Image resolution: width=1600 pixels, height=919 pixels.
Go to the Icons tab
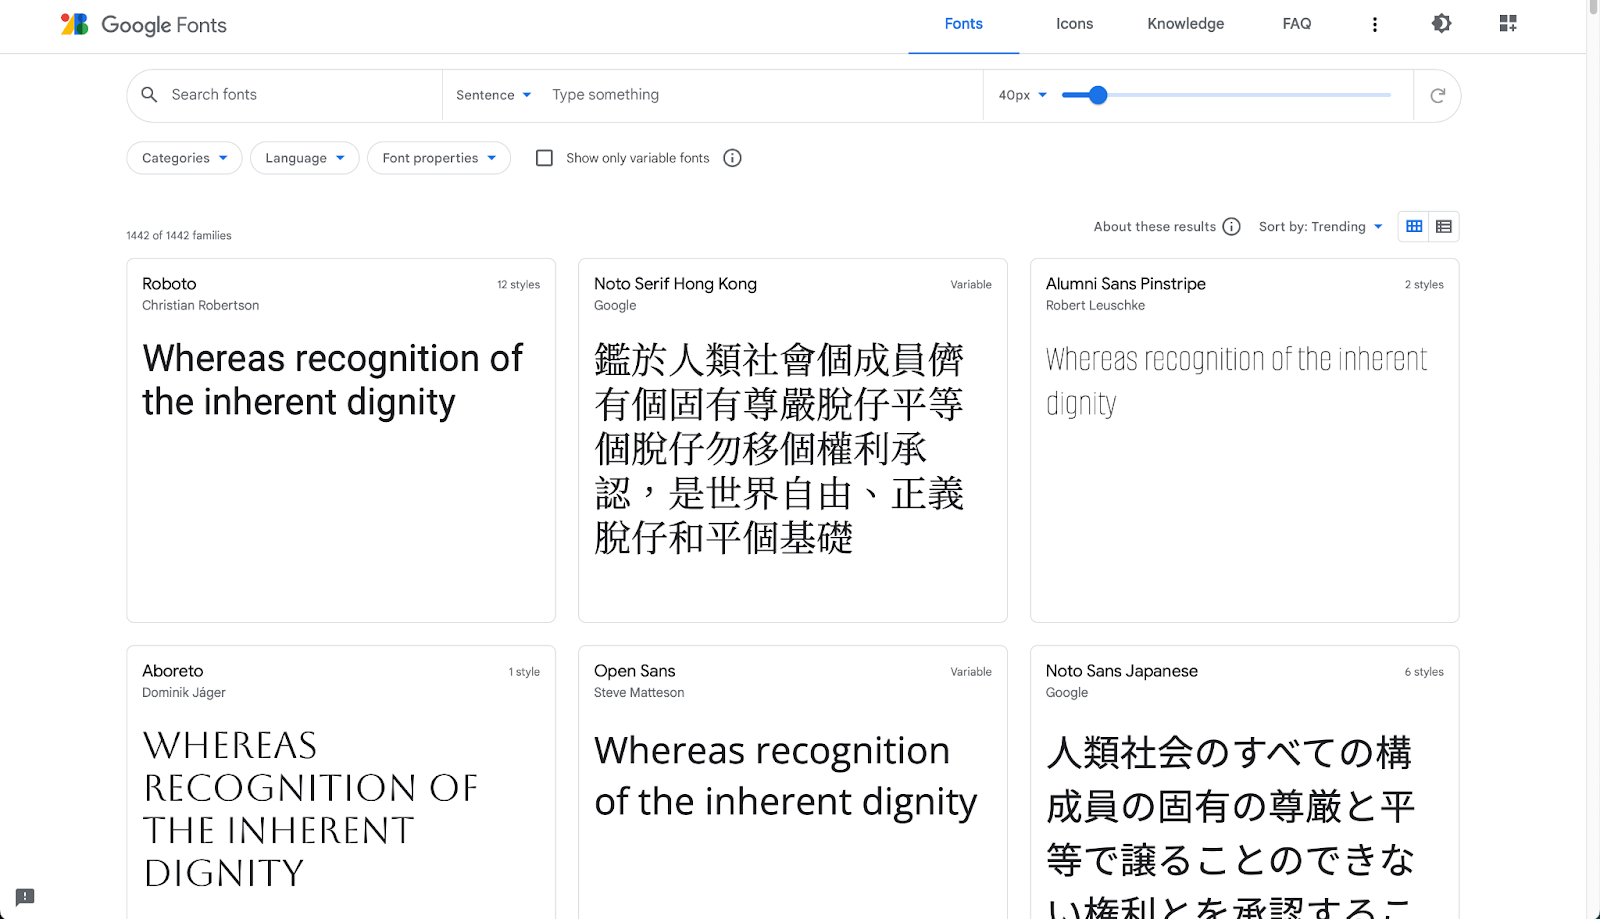click(1074, 24)
